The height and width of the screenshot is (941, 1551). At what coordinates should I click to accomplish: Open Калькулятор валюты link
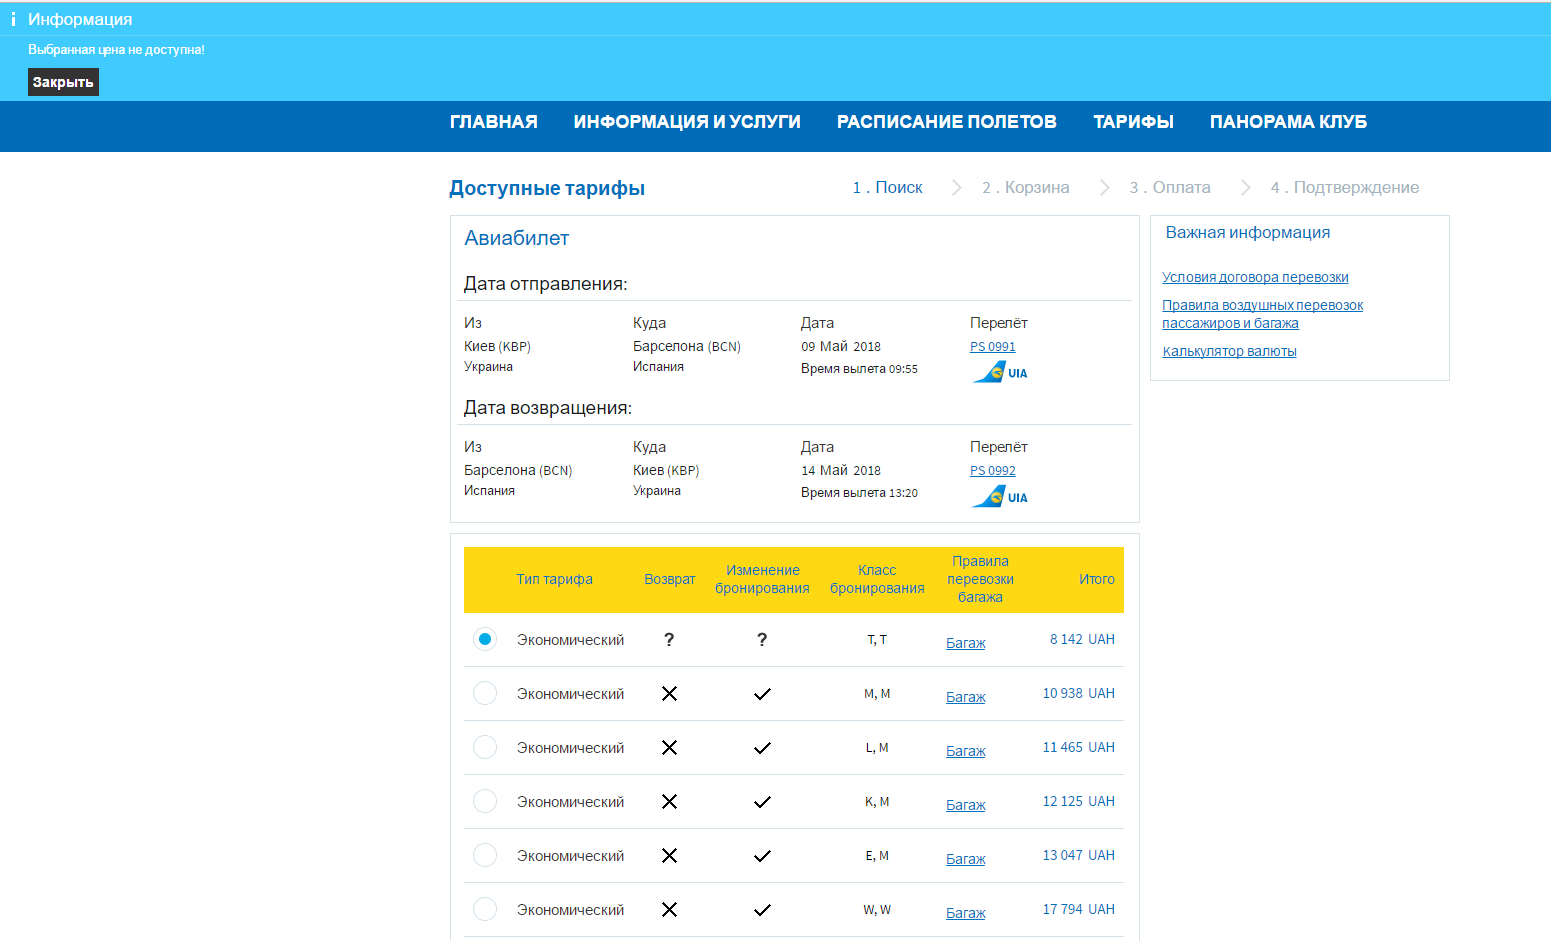[1229, 351]
